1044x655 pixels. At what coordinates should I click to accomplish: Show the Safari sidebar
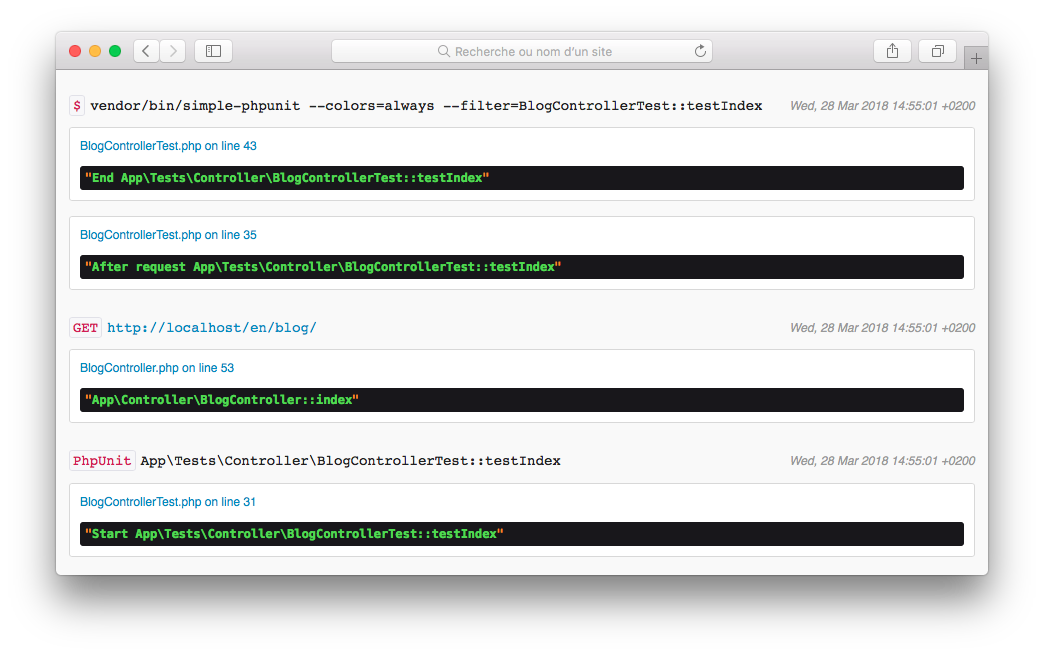point(213,51)
